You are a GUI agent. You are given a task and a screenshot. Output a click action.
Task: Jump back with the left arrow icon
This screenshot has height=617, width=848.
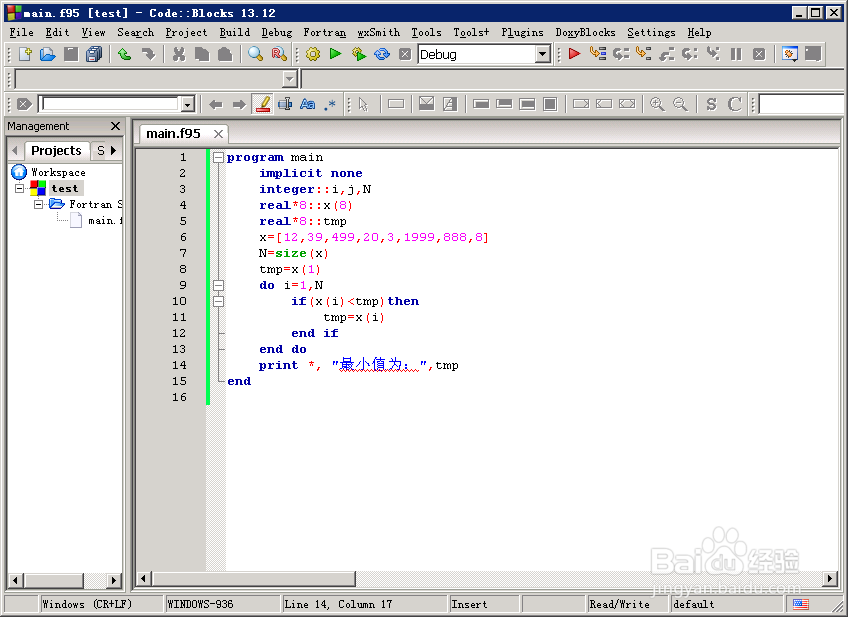pos(216,104)
